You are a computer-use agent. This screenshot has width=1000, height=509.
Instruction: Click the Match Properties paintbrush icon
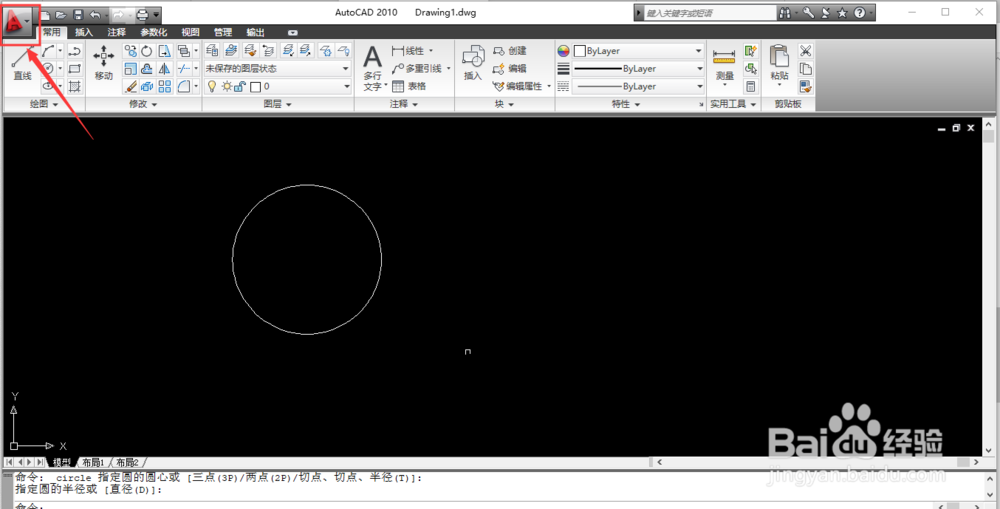click(805, 85)
